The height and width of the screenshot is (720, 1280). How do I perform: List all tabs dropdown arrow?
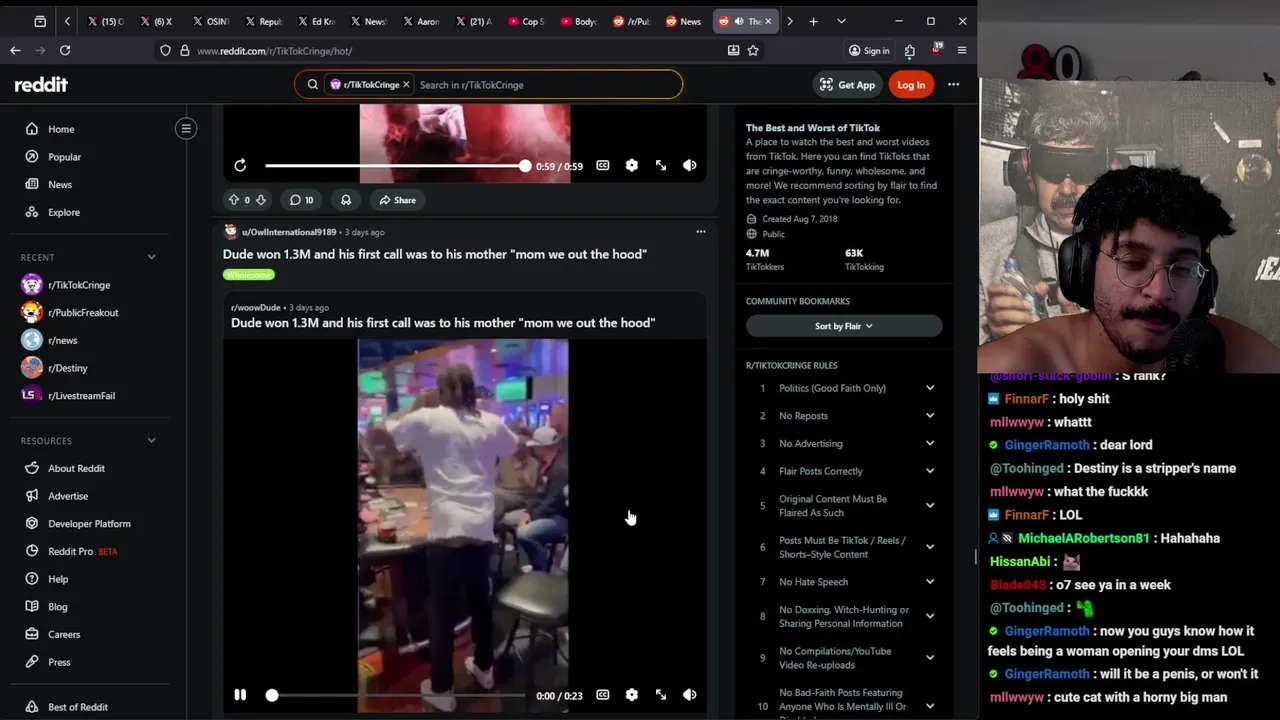pos(841,21)
